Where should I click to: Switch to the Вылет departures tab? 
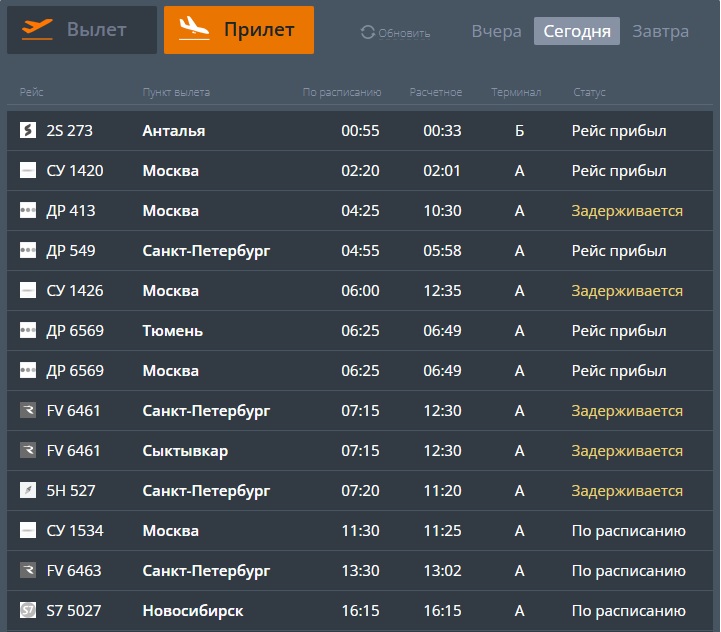[82, 30]
